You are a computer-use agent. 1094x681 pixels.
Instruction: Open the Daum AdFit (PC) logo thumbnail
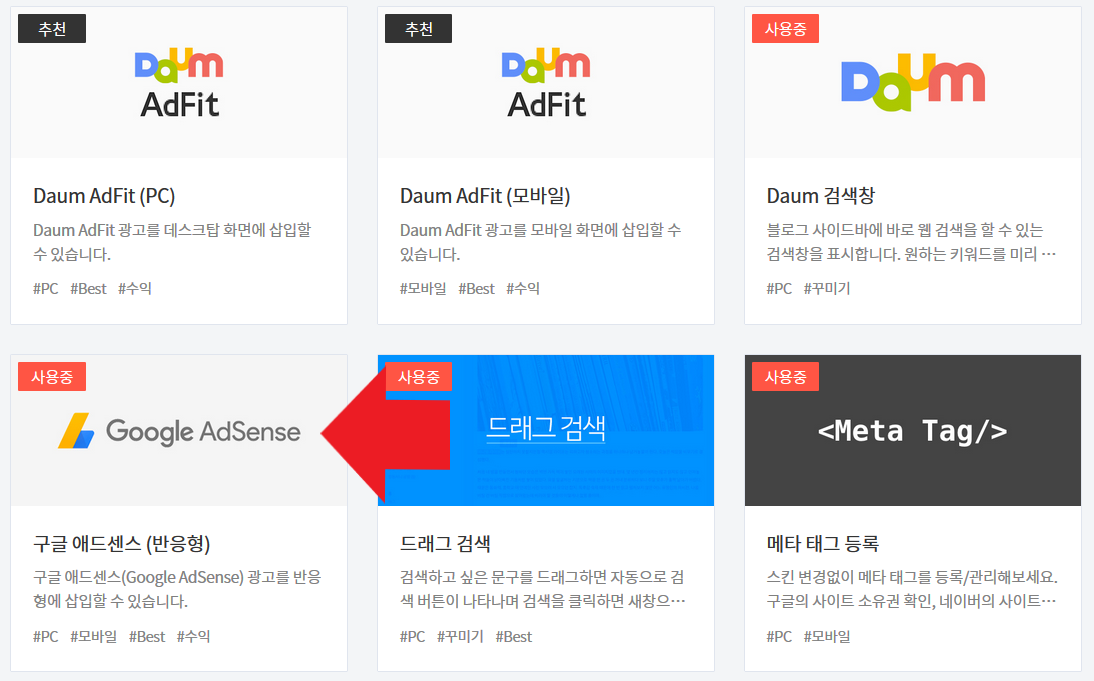pos(179,82)
